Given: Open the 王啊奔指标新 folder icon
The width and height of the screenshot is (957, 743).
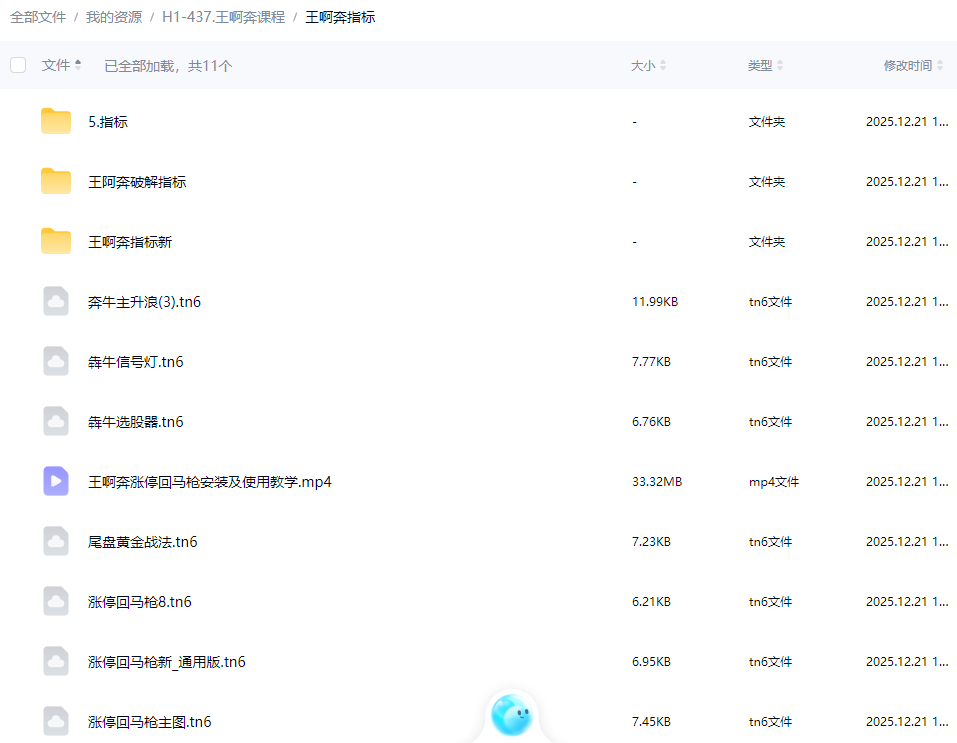Looking at the screenshot, I should click(x=56, y=241).
